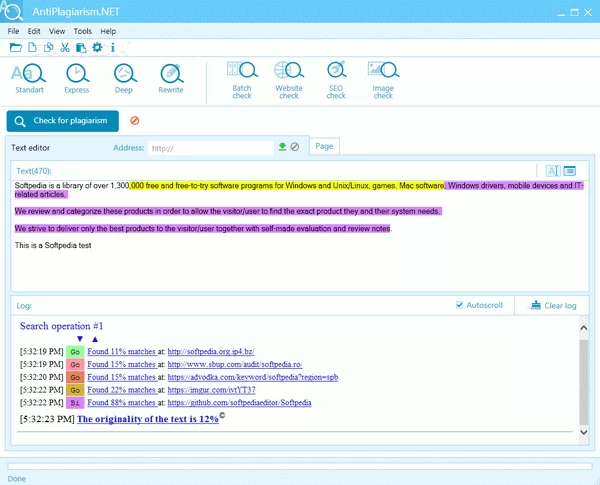
Task: Open Batch check tool
Action: coord(242,80)
